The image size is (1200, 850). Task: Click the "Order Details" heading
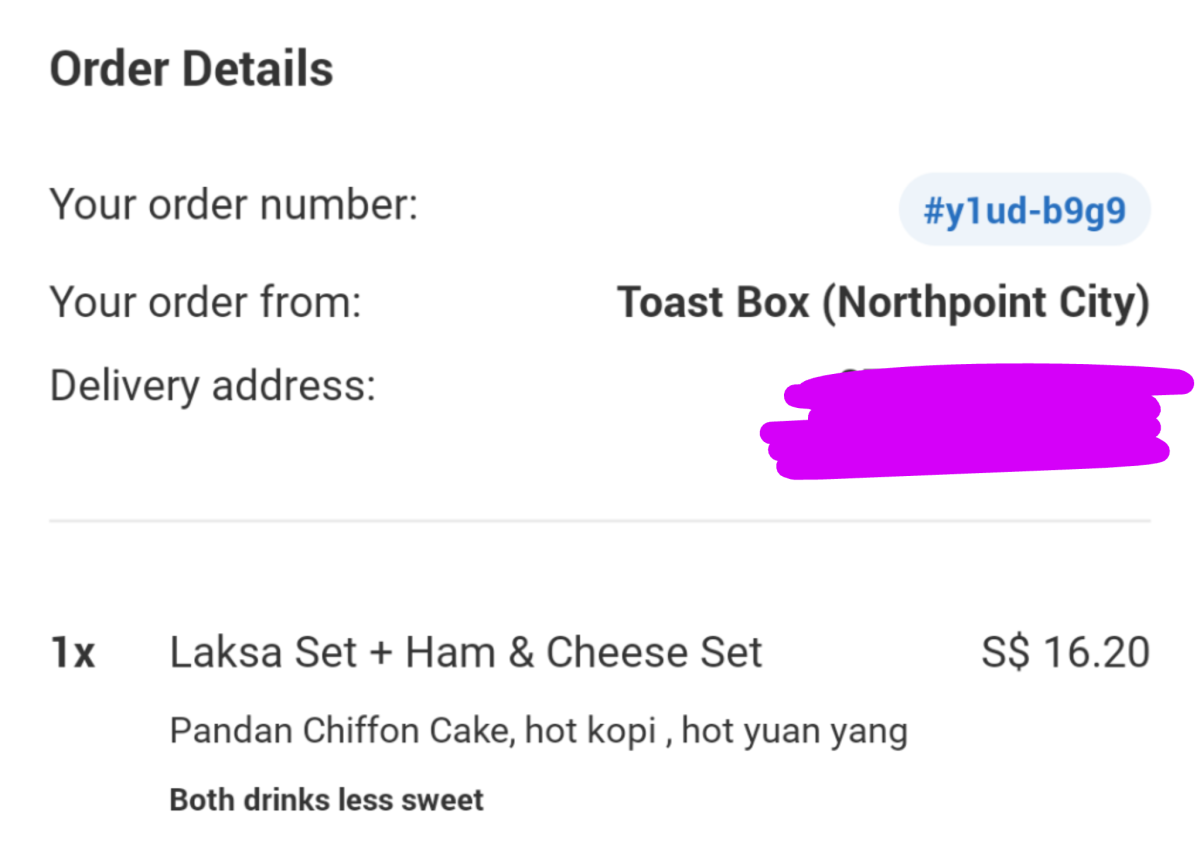tap(191, 70)
